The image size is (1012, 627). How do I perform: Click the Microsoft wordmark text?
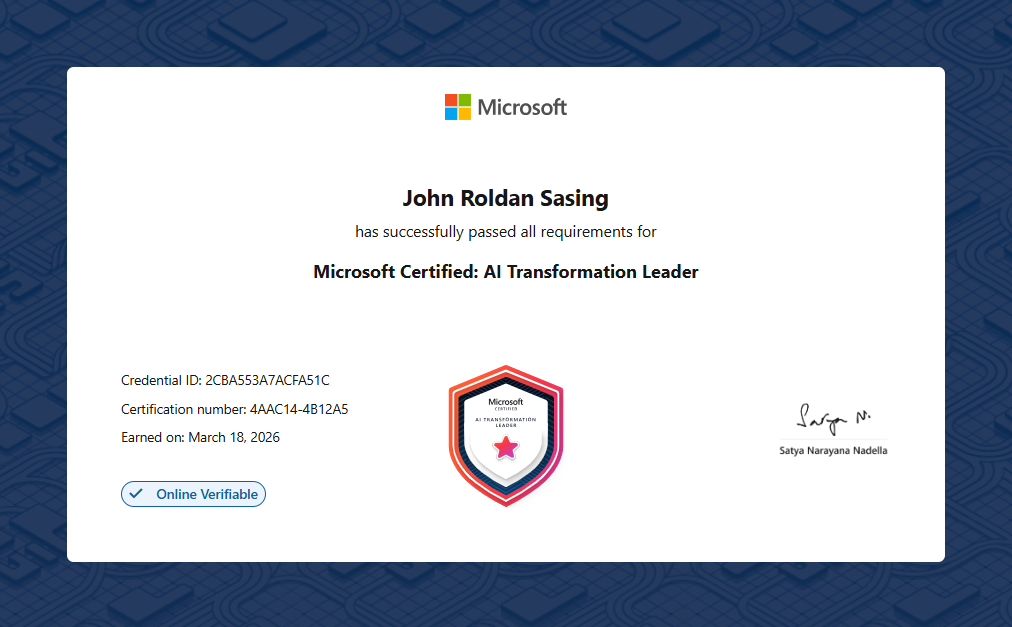[x=522, y=107]
